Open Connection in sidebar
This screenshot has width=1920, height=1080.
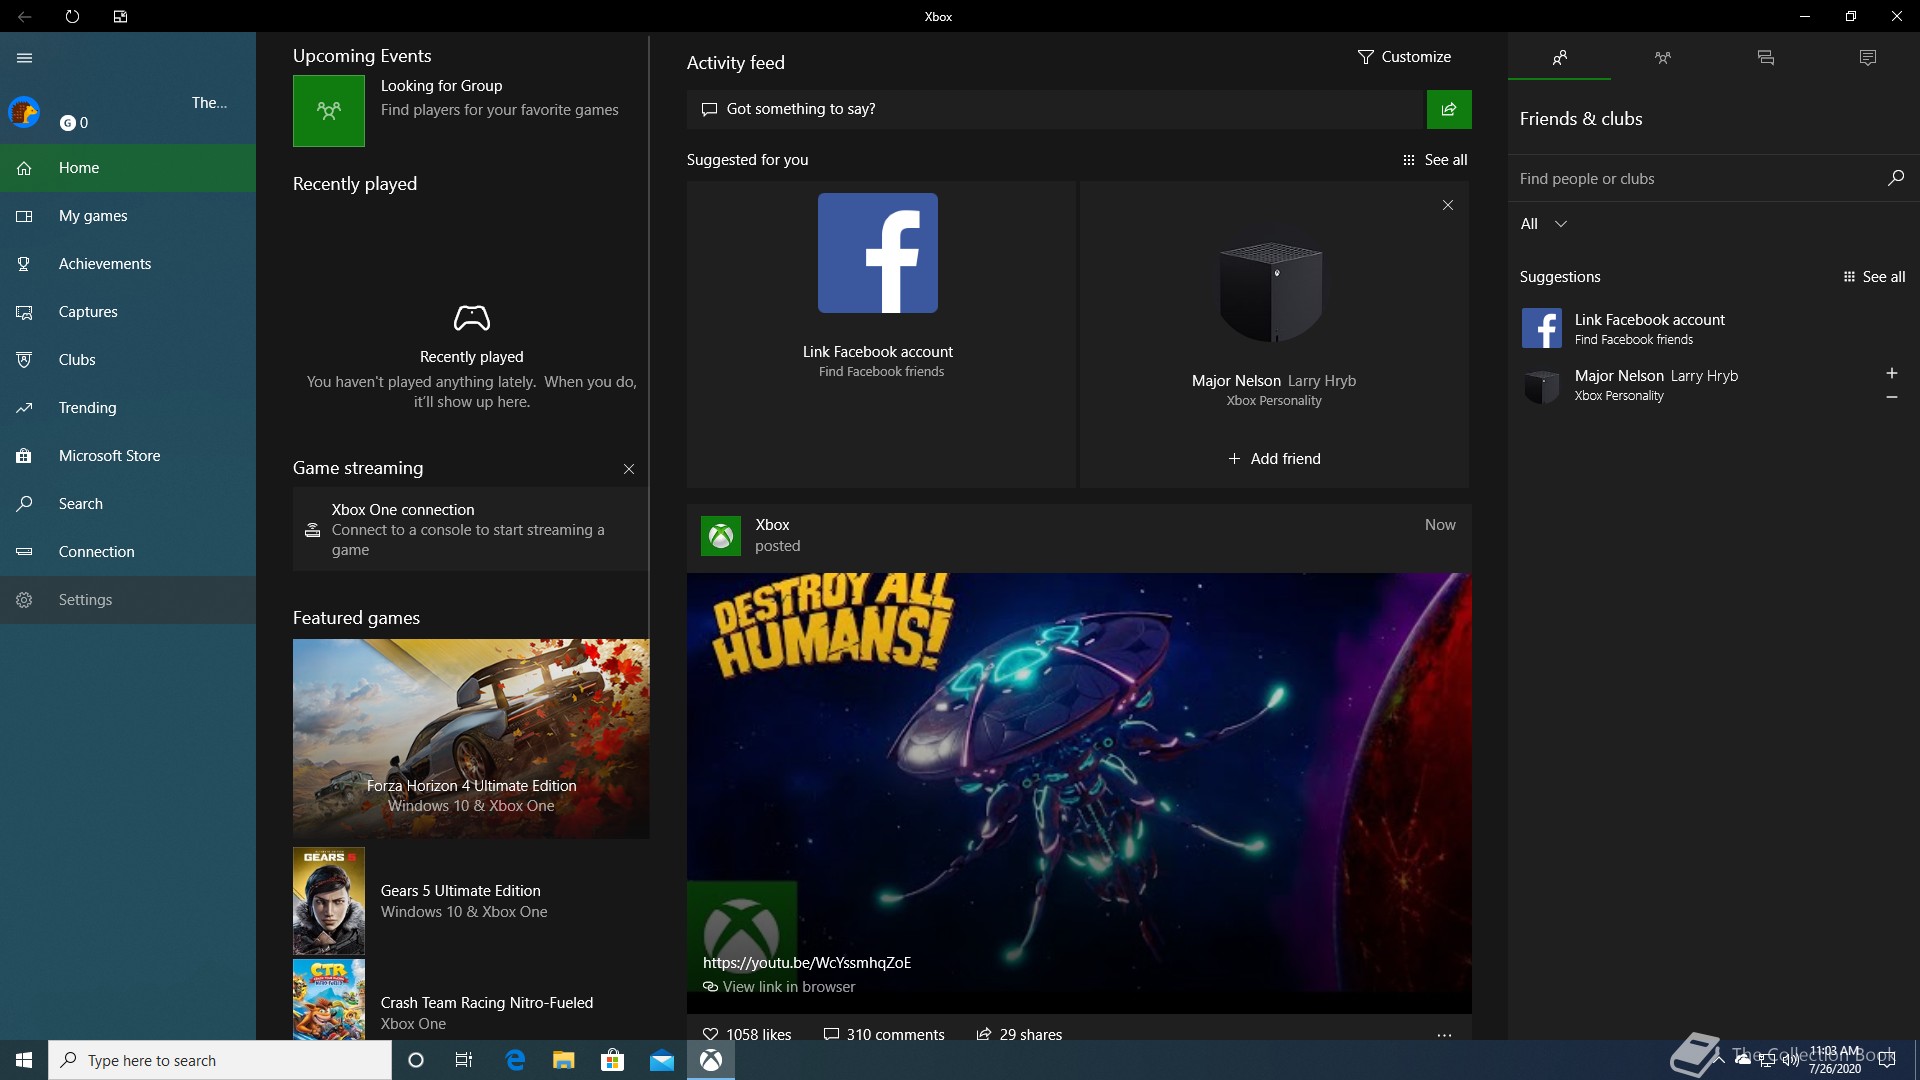tap(128, 552)
